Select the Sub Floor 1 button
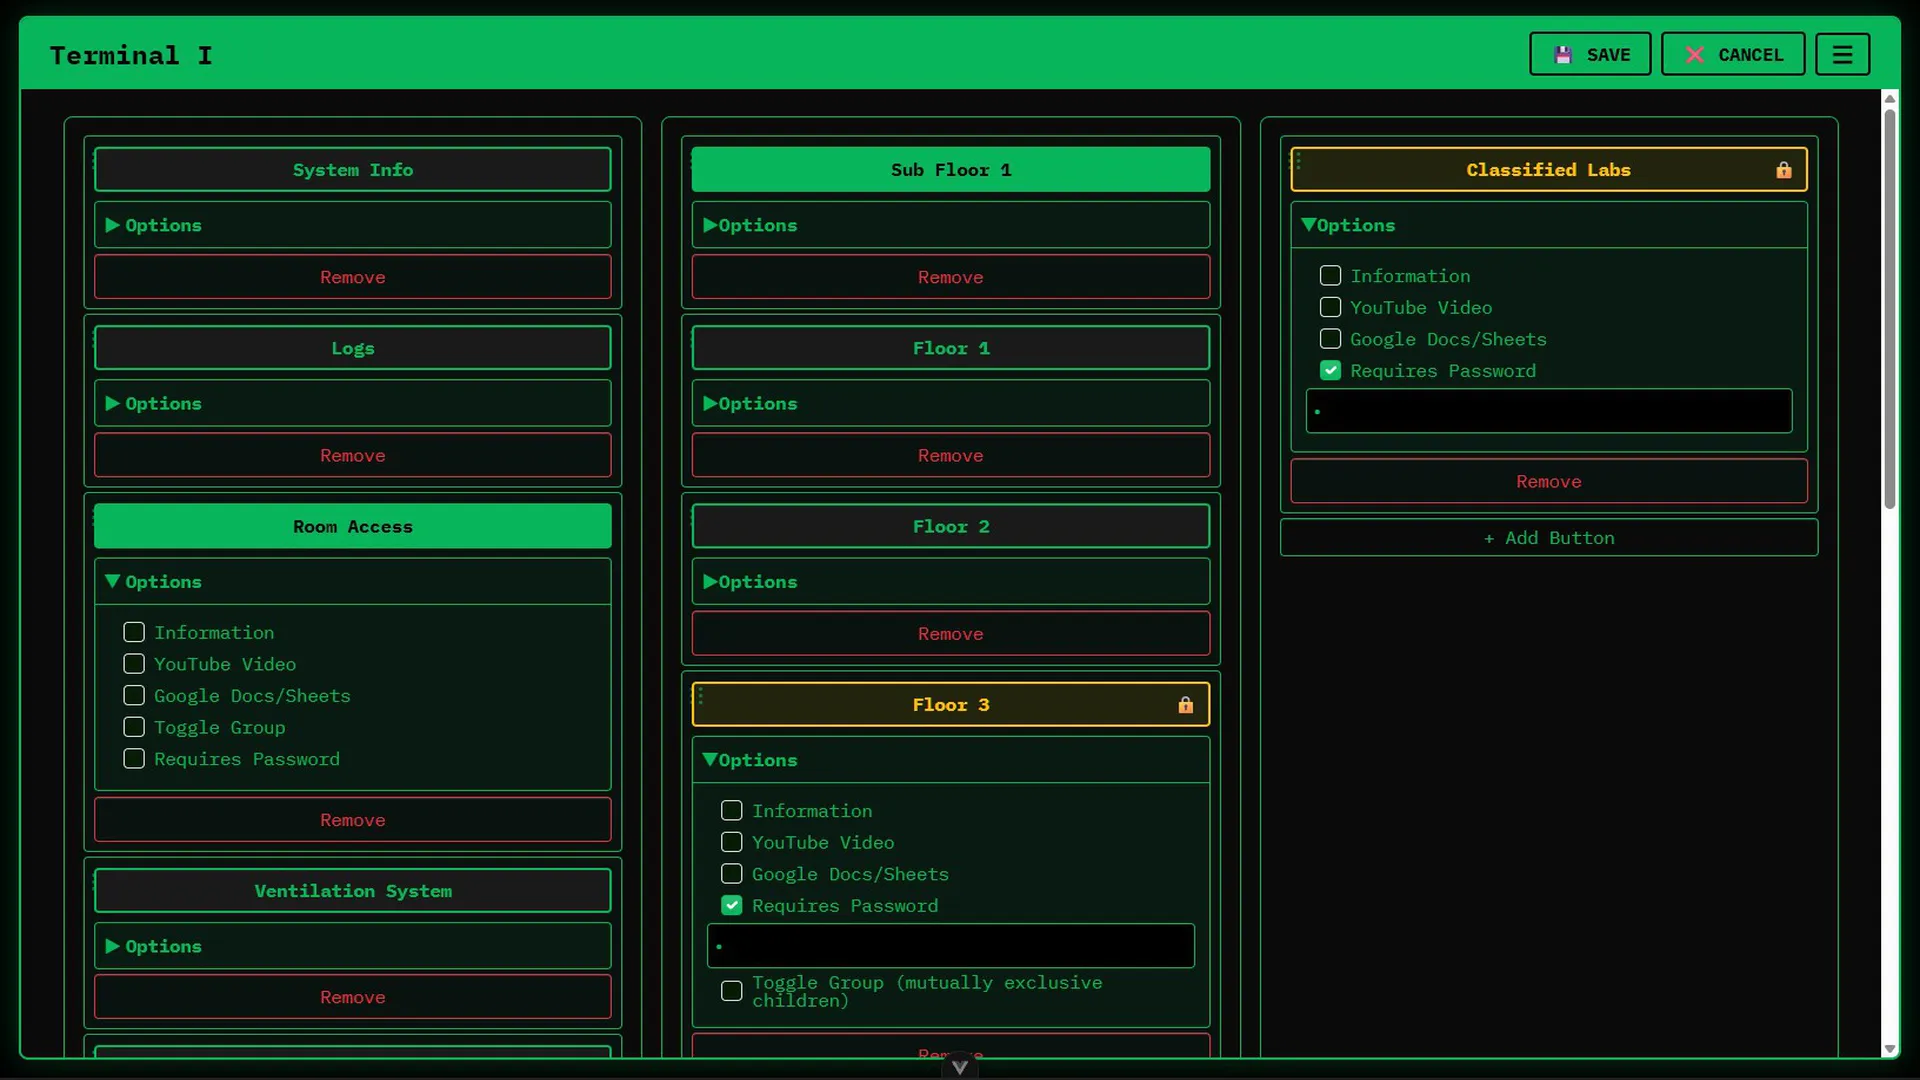Image resolution: width=1920 pixels, height=1080 pixels. tap(950, 170)
